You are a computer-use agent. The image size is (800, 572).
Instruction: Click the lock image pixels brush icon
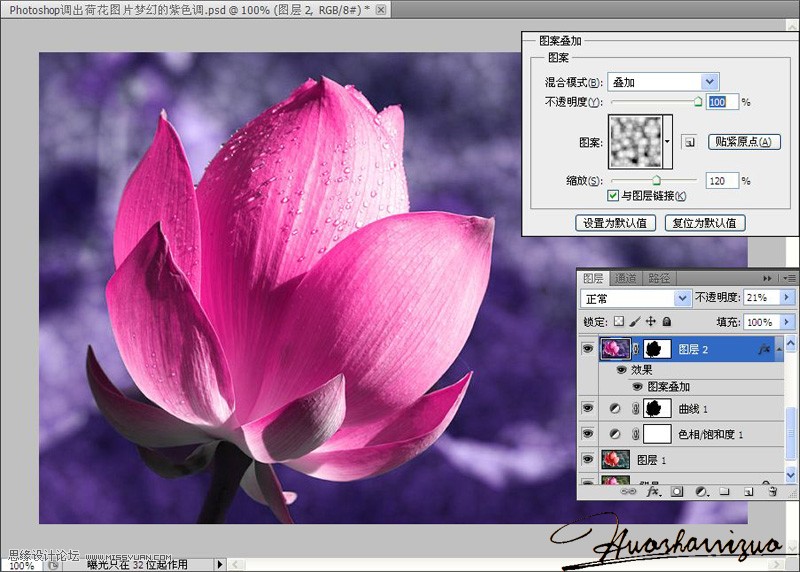(635, 321)
